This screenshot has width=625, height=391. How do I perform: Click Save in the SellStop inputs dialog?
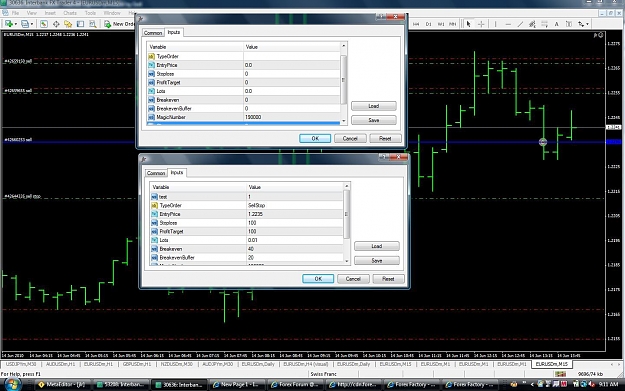tap(377, 260)
